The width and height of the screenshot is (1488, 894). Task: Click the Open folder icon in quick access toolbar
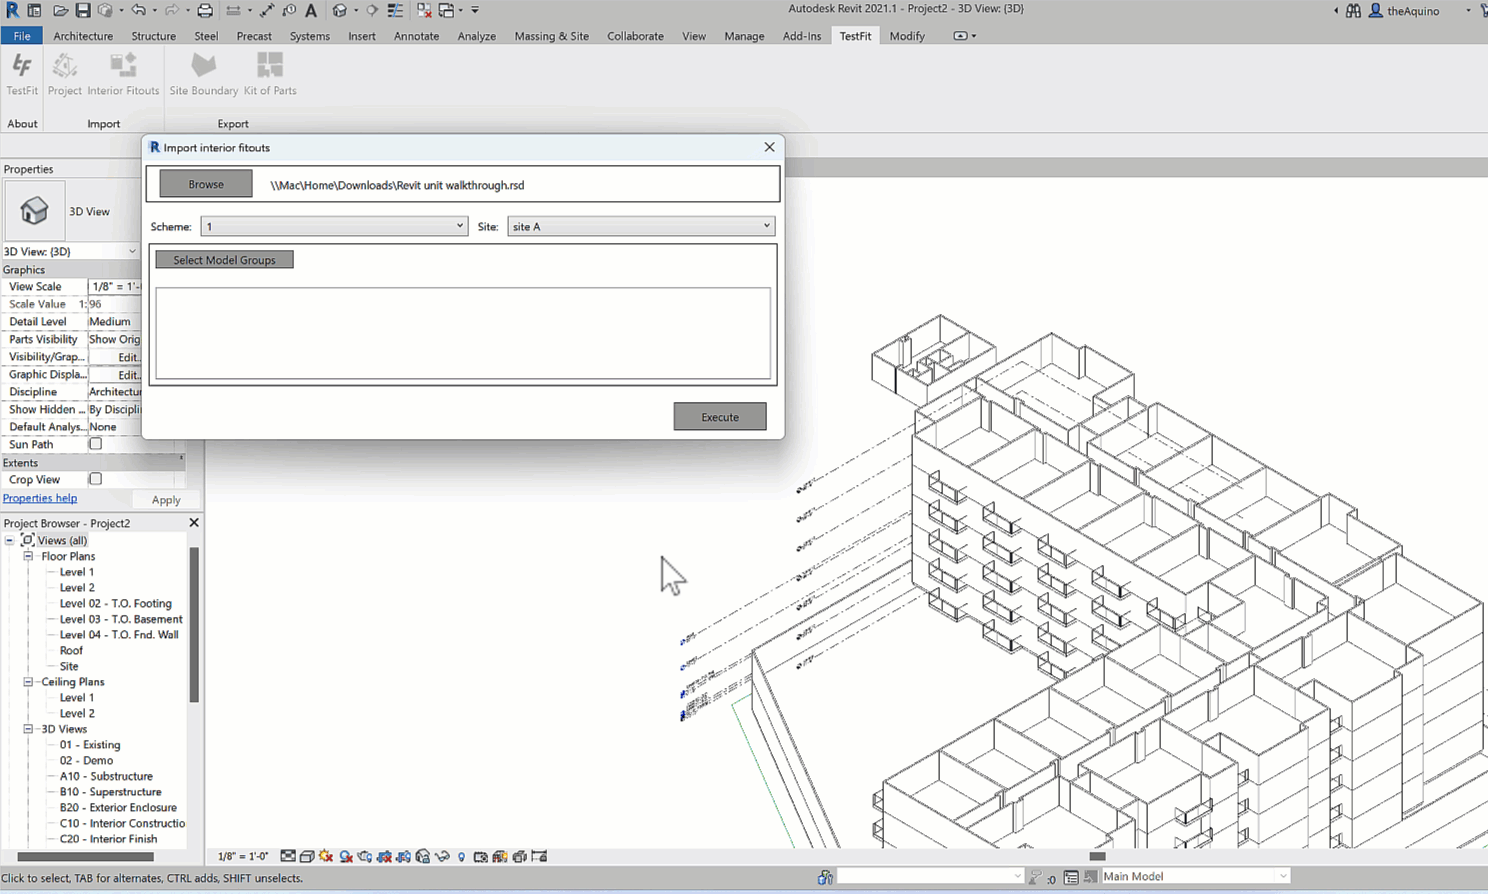pos(61,10)
